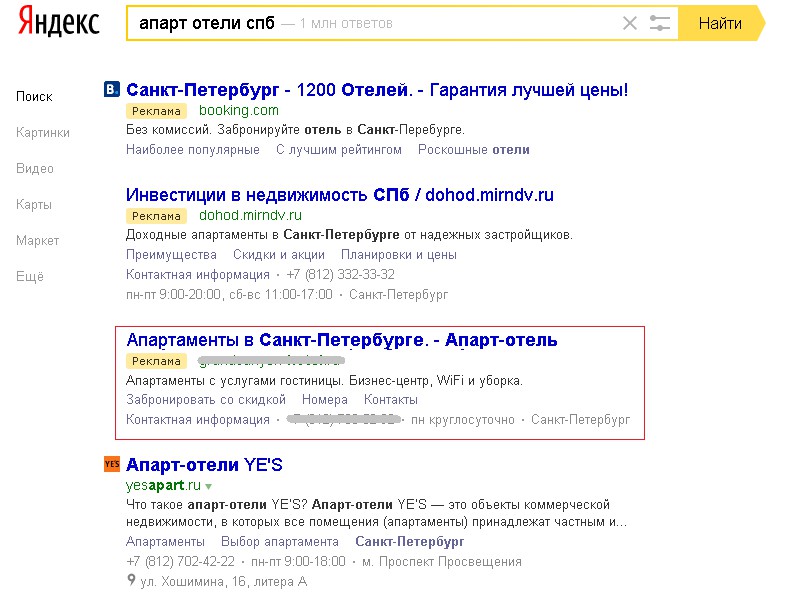Image resolution: width=789 pixels, height=594 pixels.
Task: Open Выбор апартамента sitelink
Action: 280,542
